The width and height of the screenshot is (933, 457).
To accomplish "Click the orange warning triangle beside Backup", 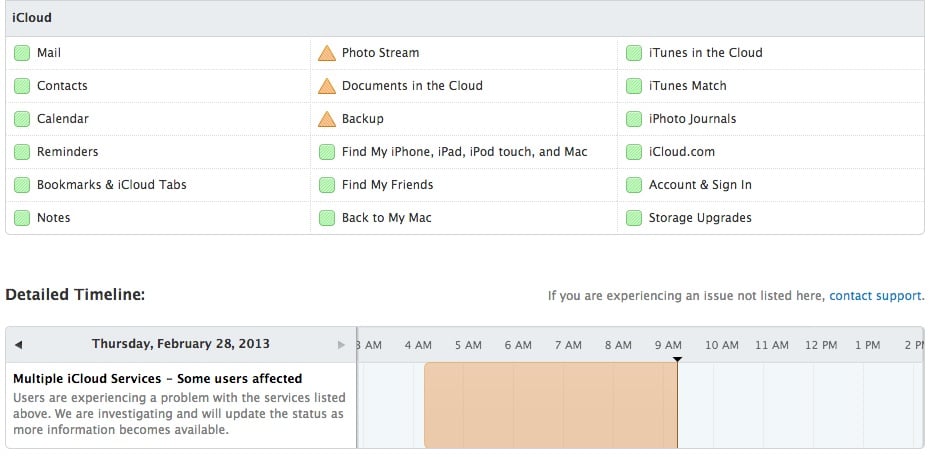I will pyautogui.click(x=327, y=119).
